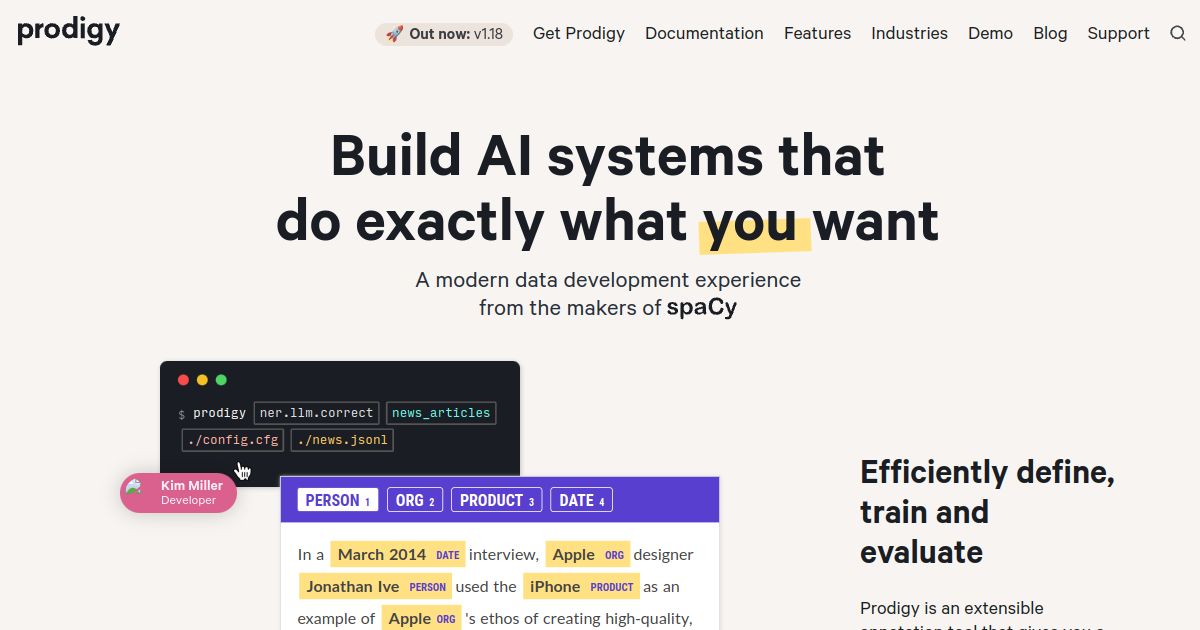The image size is (1200, 630).
Task: Open the Support page
Action: click(1118, 33)
